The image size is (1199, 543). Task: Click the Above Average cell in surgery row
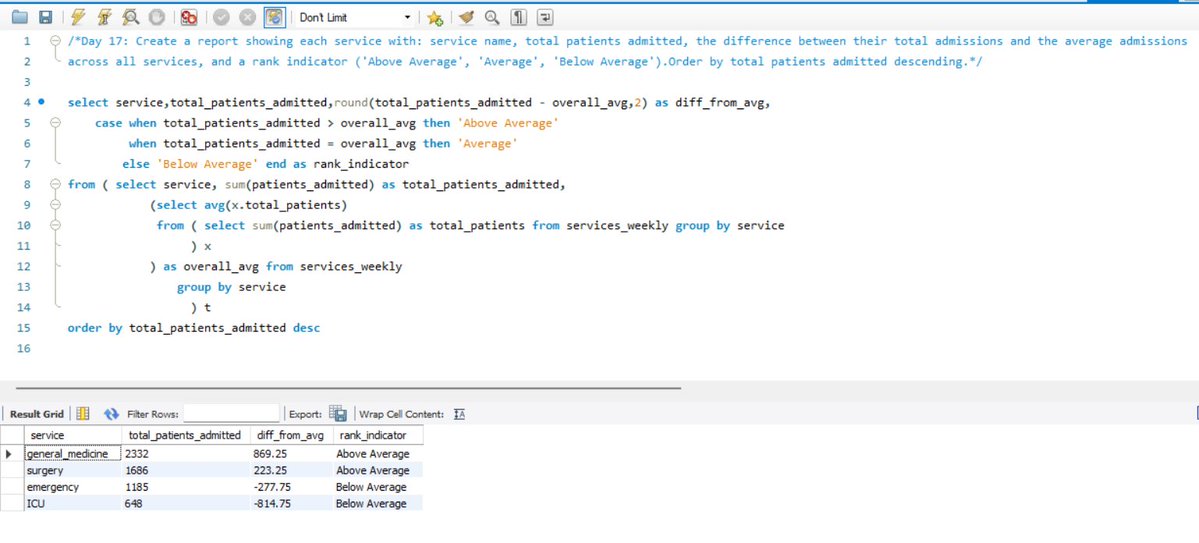(x=378, y=470)
